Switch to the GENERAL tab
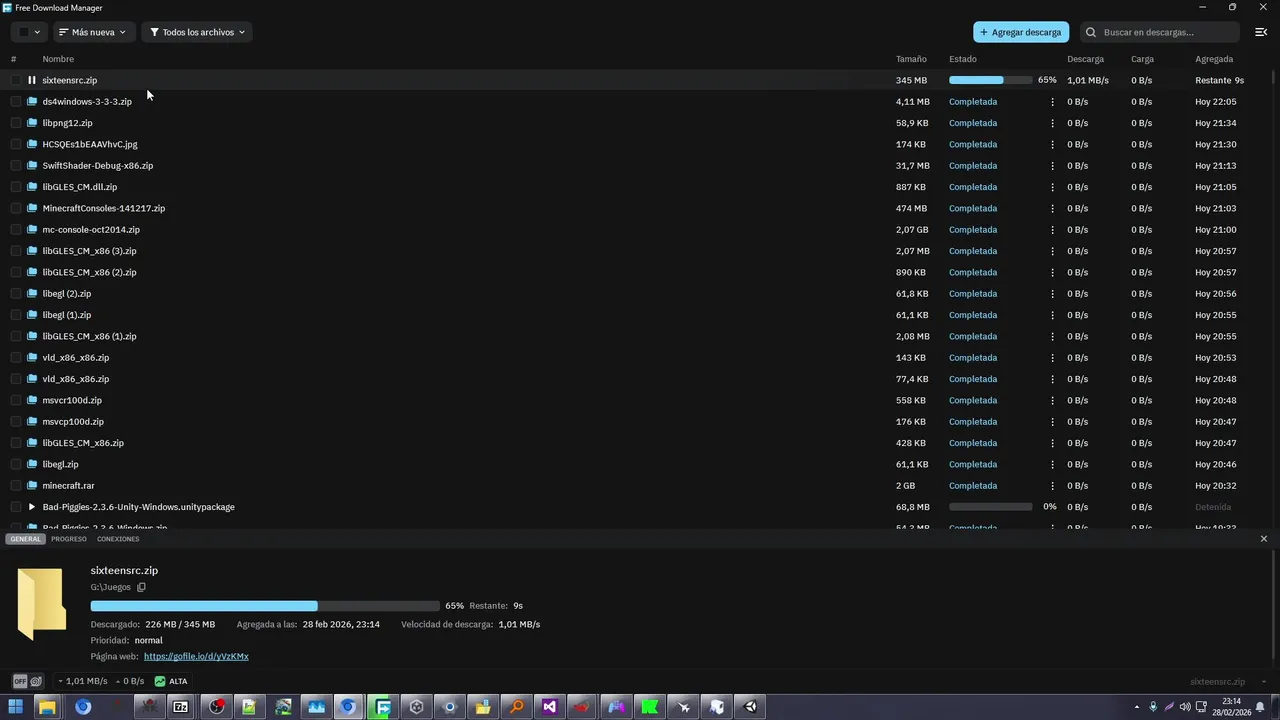The width and height of the screenshot is (1280, 720). point(26,539)
